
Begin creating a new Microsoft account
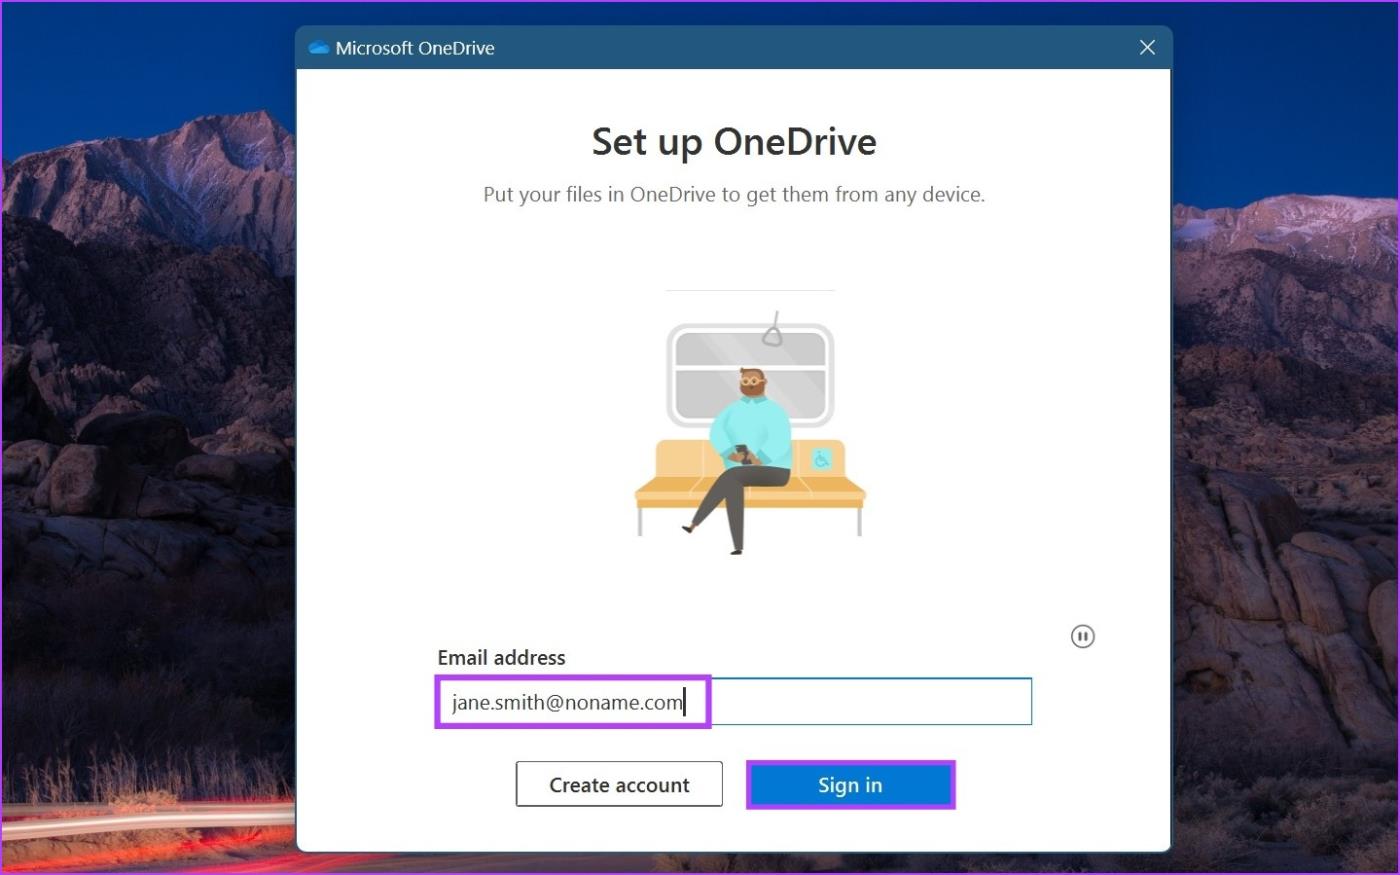coord(618,784)
